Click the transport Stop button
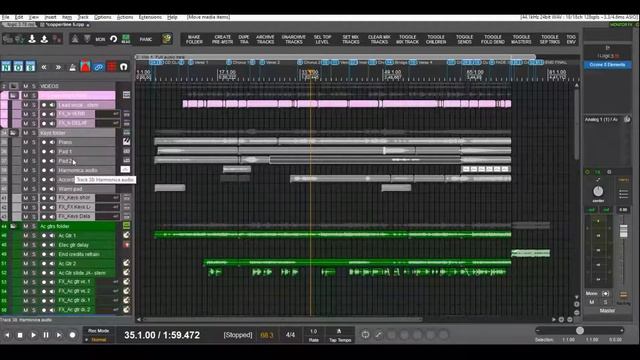This screenshot has height=360, width=640. [x=20, y=335]
